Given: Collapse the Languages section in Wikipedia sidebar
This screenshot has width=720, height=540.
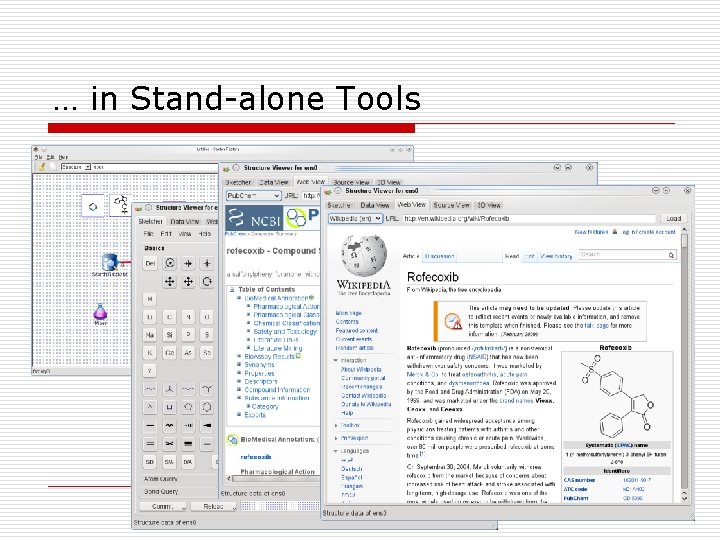Looking at the screenshot, I should 336,451.
